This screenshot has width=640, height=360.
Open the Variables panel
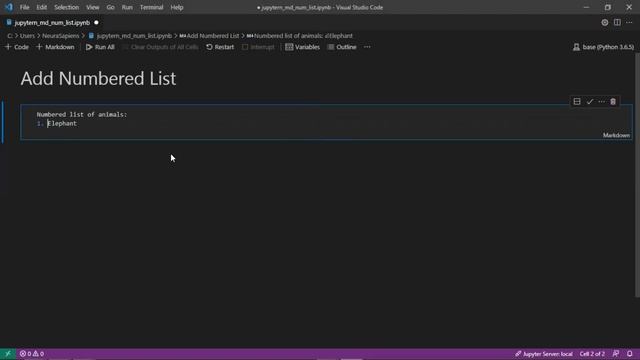pos(302,47)
